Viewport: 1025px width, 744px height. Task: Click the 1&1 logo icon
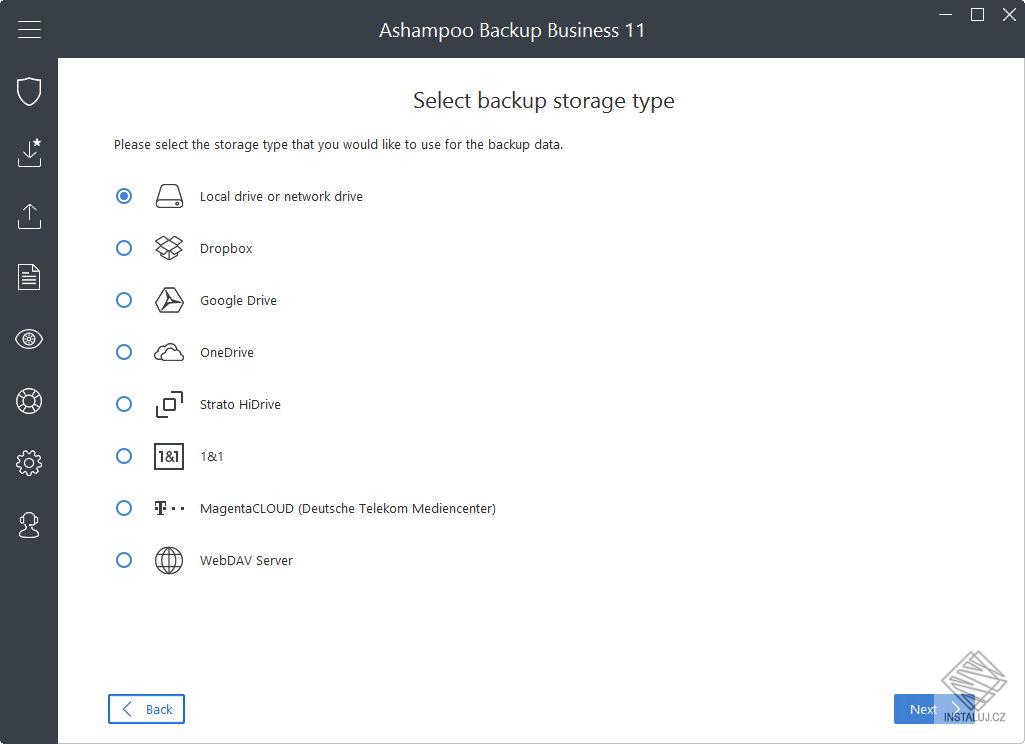pyautogui.click(x=168, y=456)
